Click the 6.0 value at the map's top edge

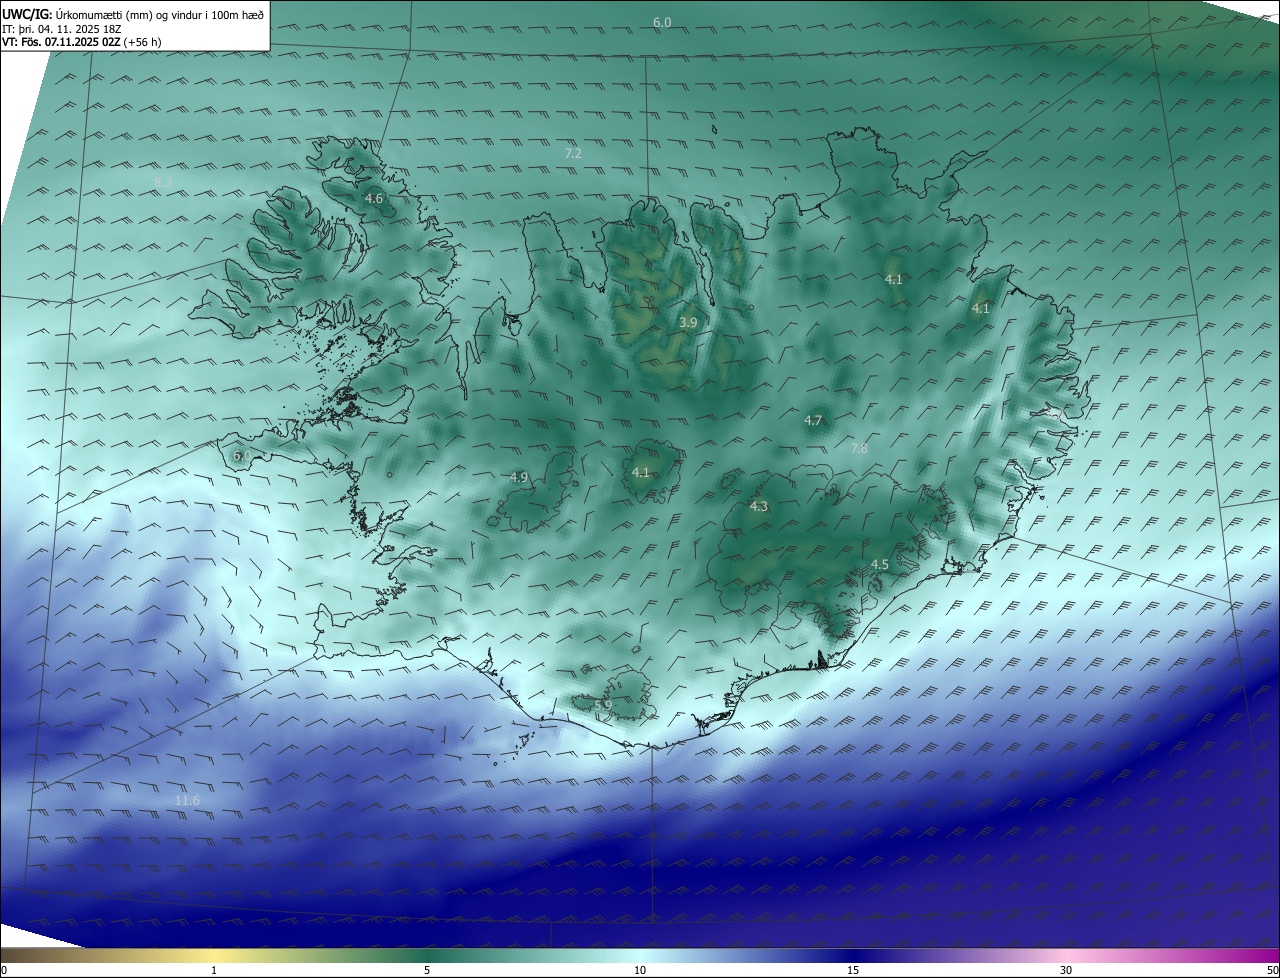tap(662, 22)
